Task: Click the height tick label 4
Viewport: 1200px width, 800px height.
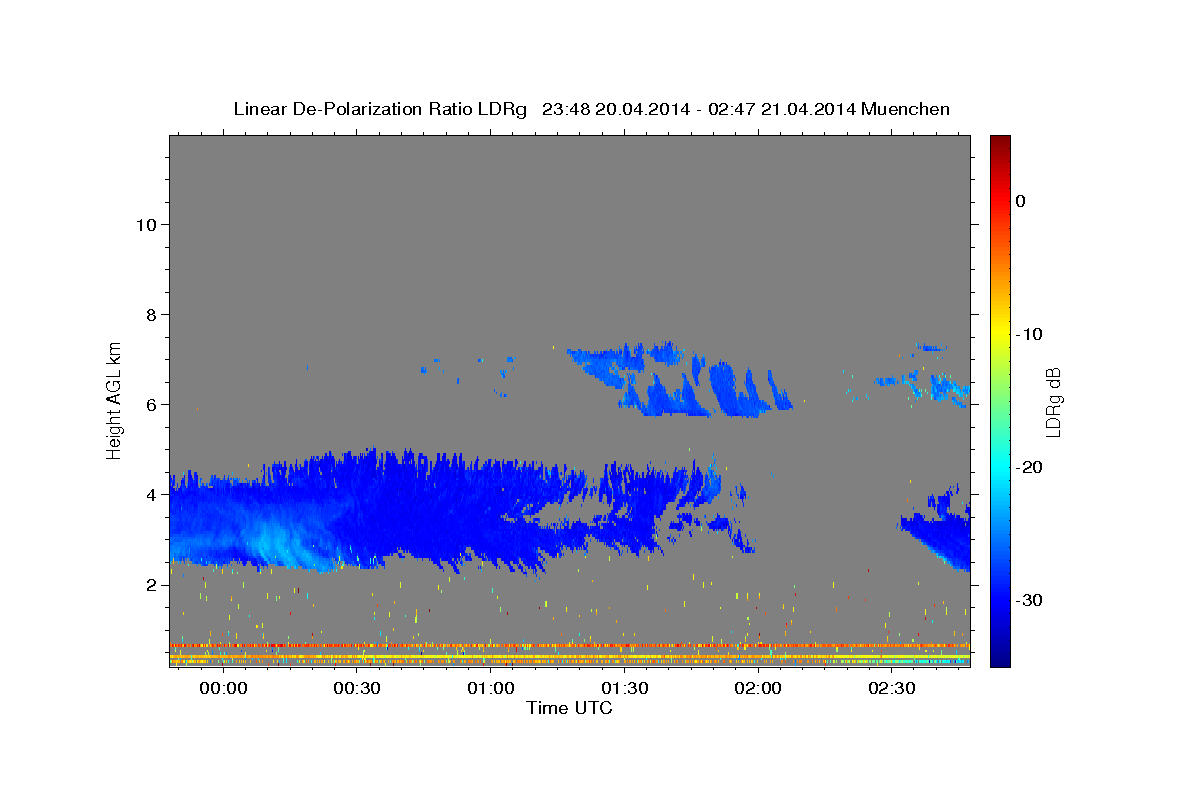Action: pyautogui.click(x=151, y=494)
